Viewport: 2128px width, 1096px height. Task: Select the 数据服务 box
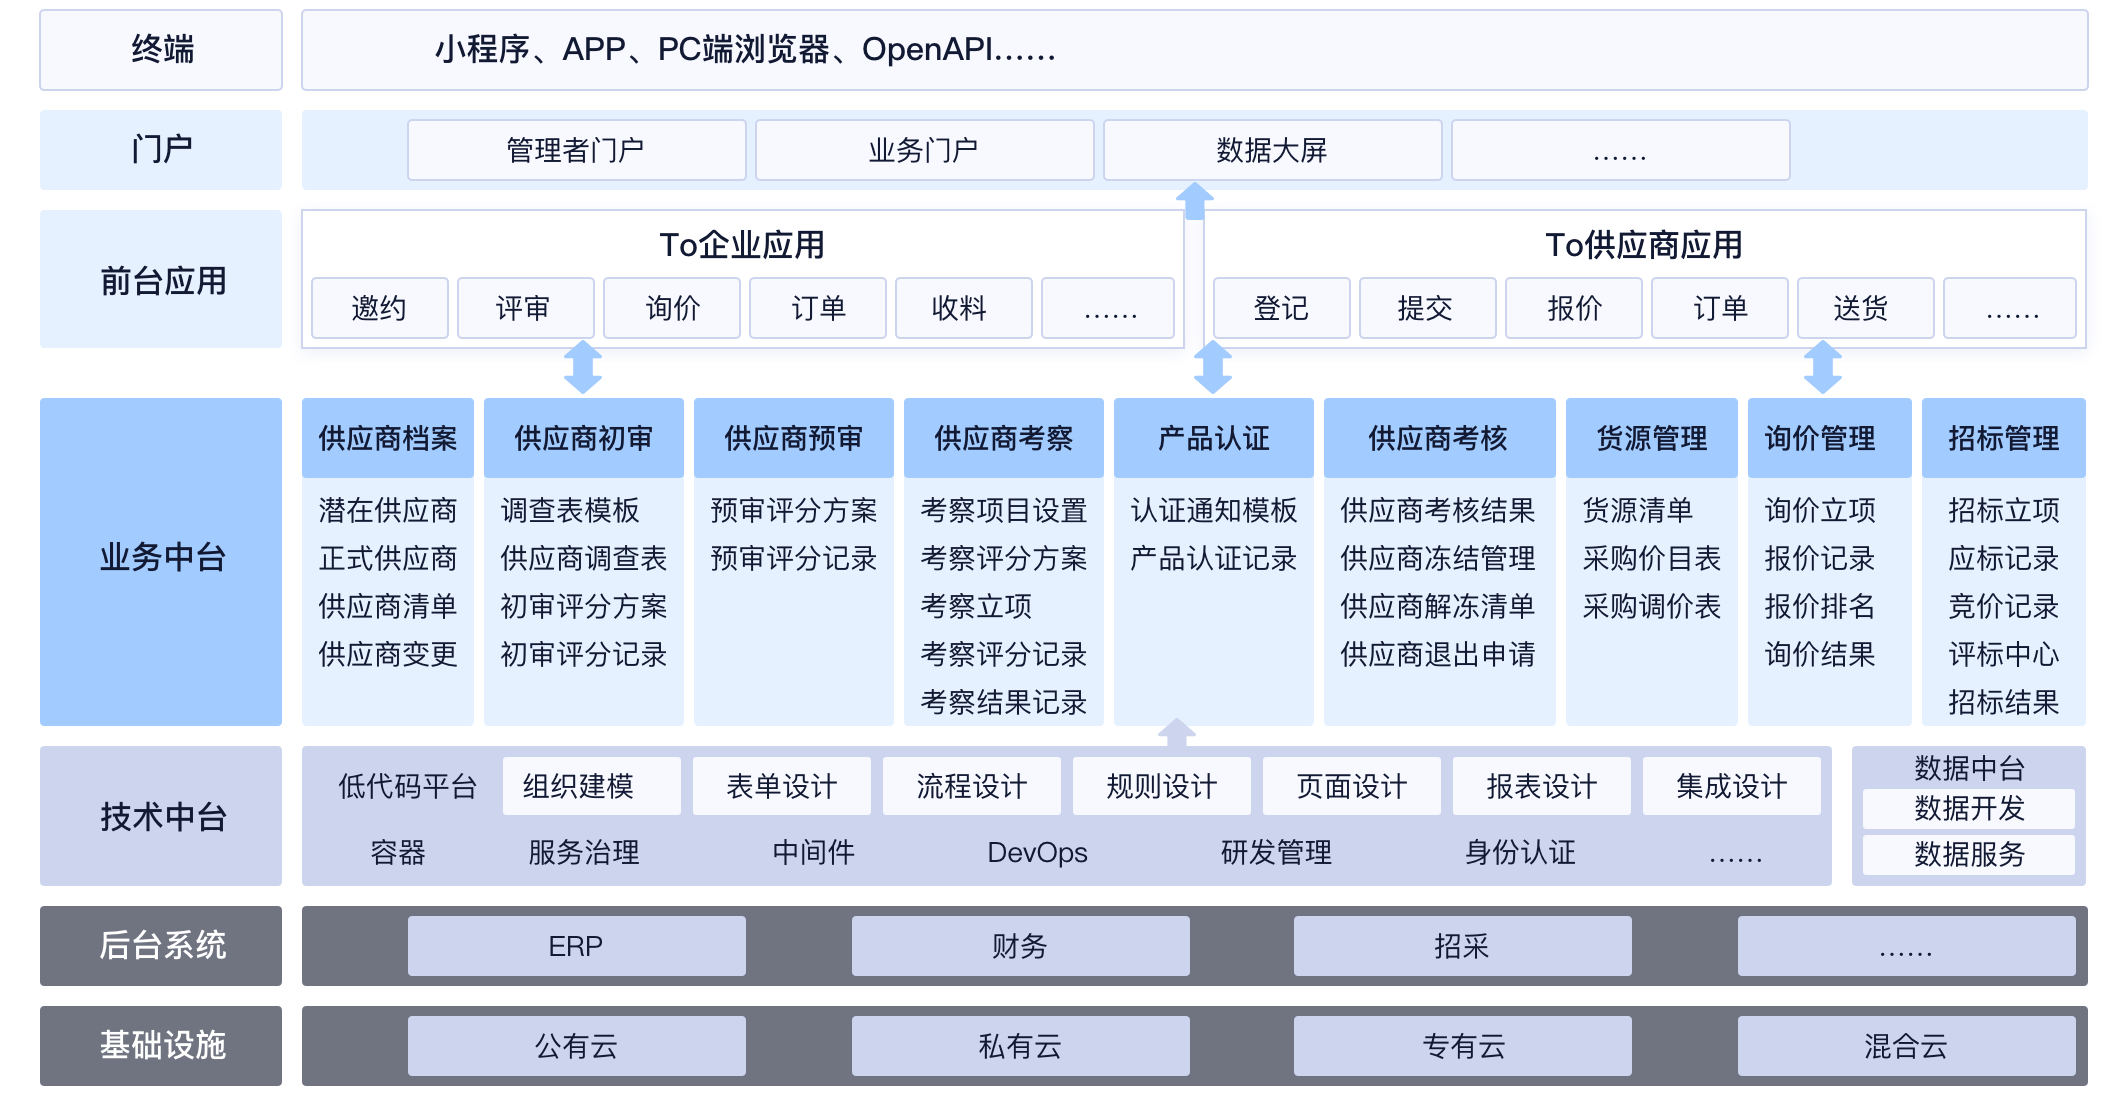tap(1969, 854)
